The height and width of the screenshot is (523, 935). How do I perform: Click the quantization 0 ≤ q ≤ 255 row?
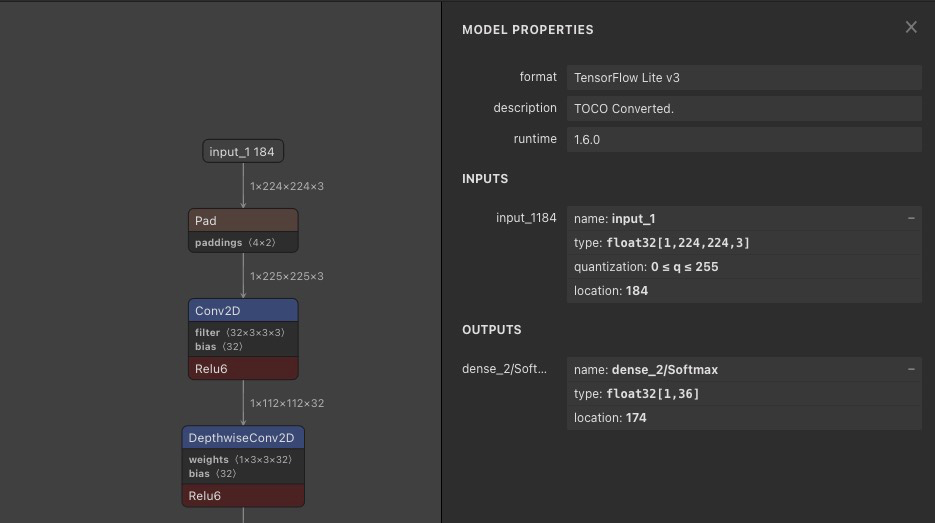[x=743, y=267]
